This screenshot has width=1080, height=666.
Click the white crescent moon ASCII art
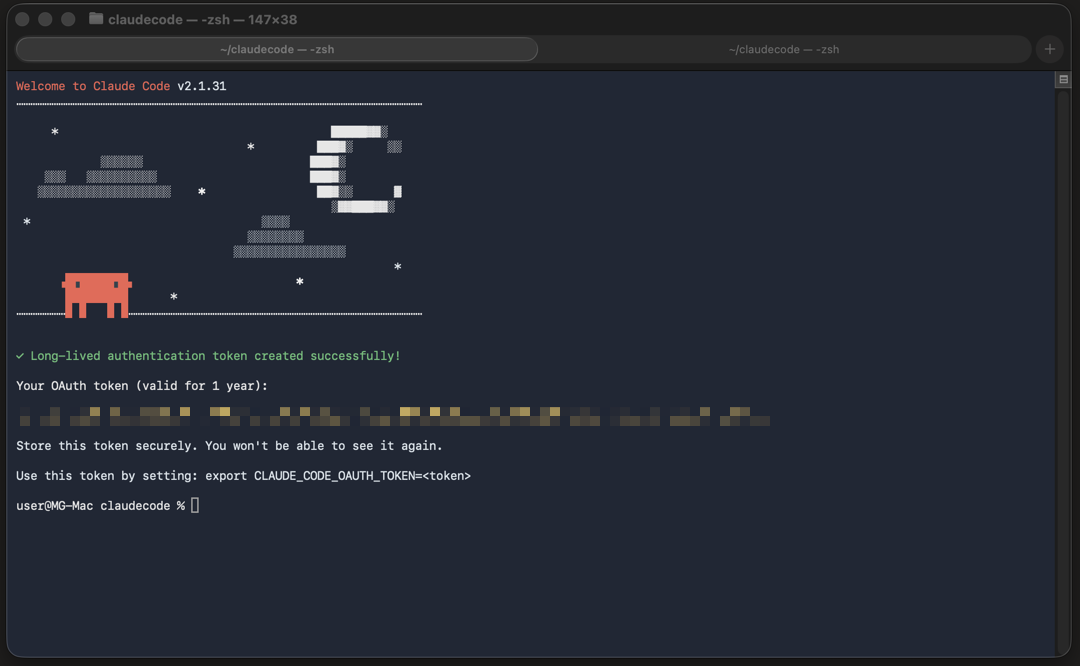352,170
